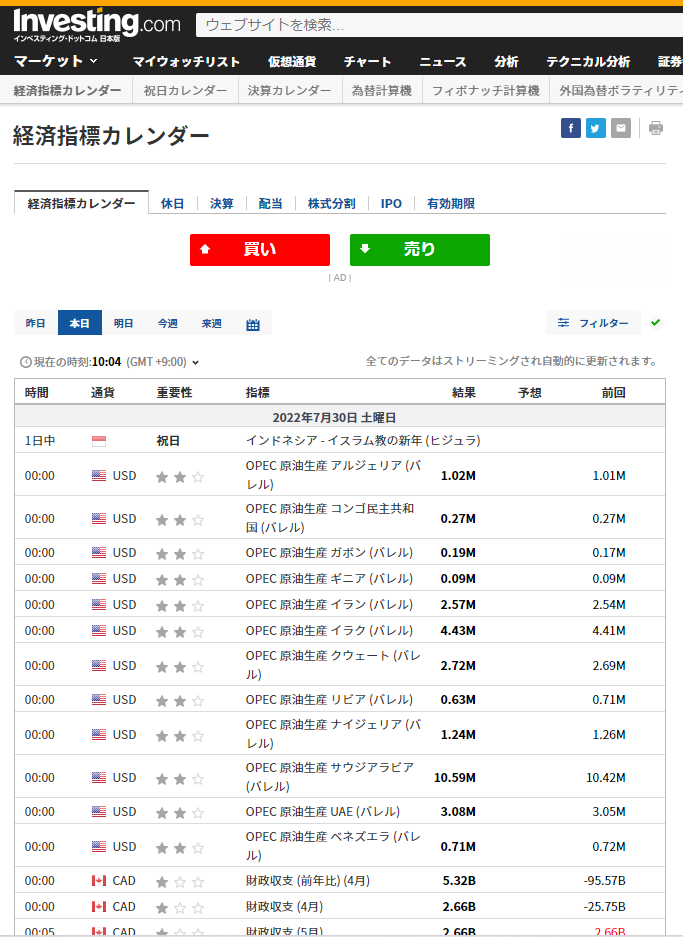The width and height of the screenshot is (683, 937).
Task: Open the マーケット dropdown menu
Action: pos(56,61)
